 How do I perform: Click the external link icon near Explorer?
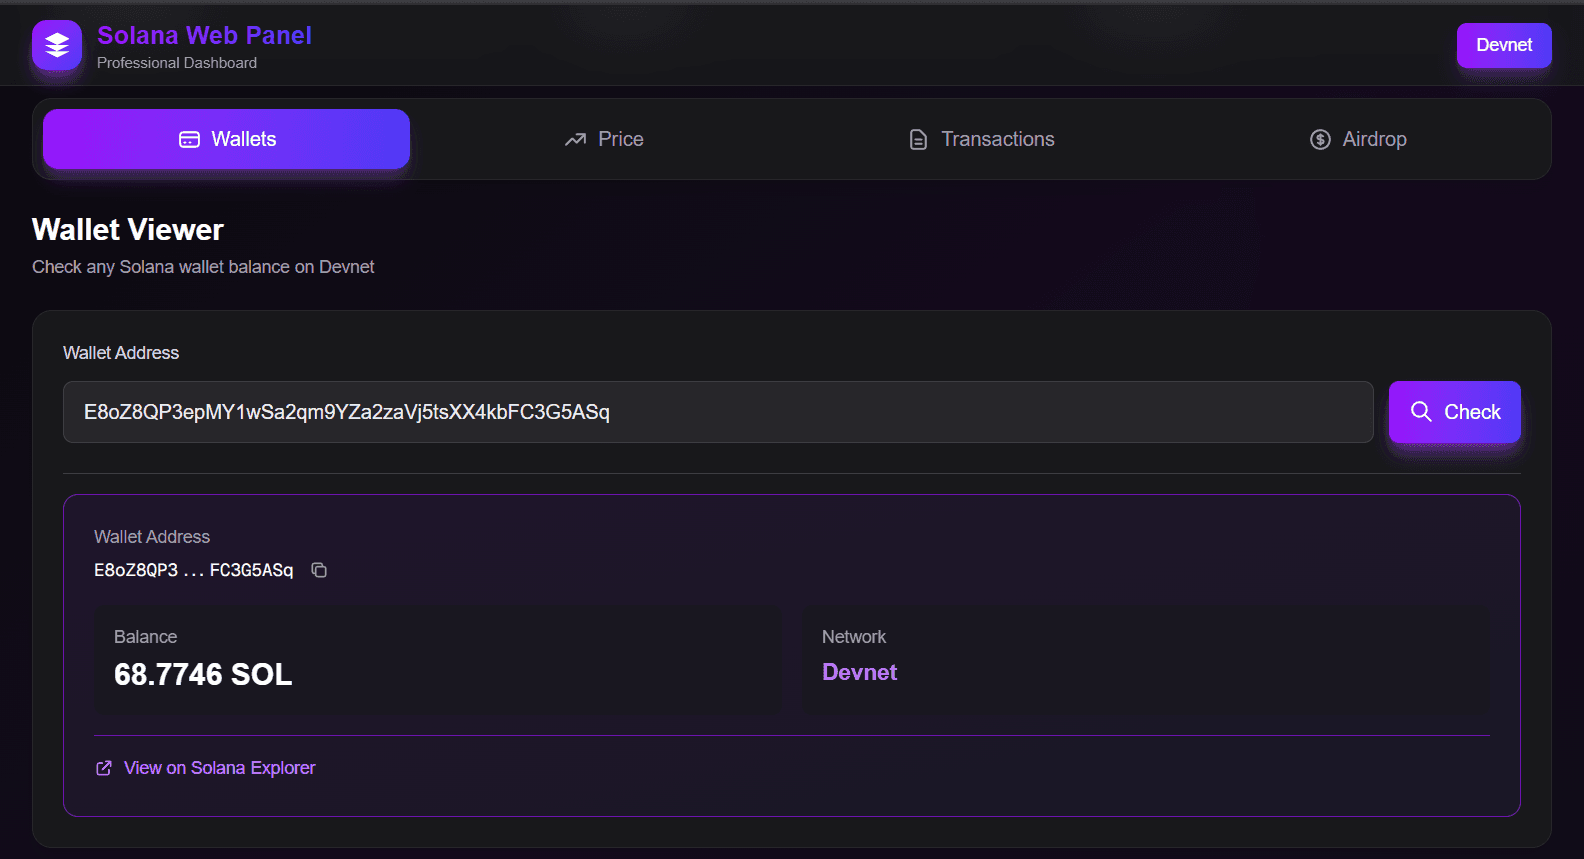[104, 768]
